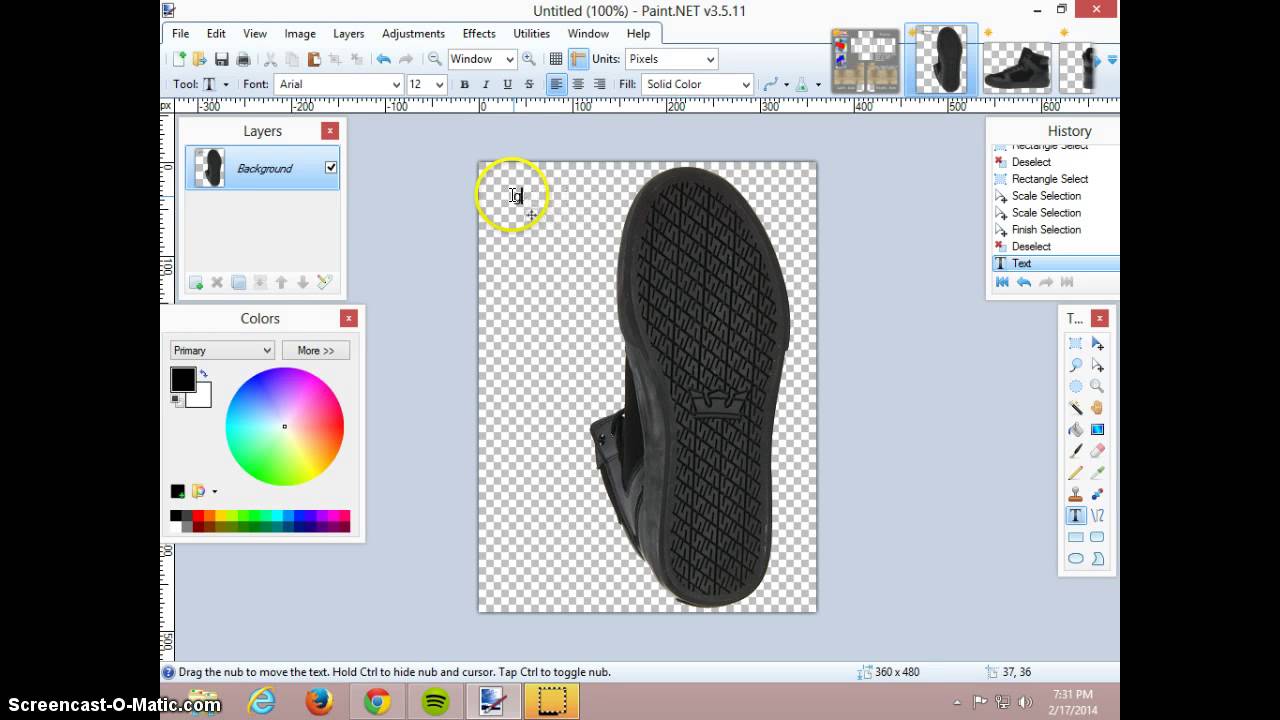The width and height of the screenshot is (1280, 720).
Task: Select the Pencil tool
Action: click(x=1076, y=472)
